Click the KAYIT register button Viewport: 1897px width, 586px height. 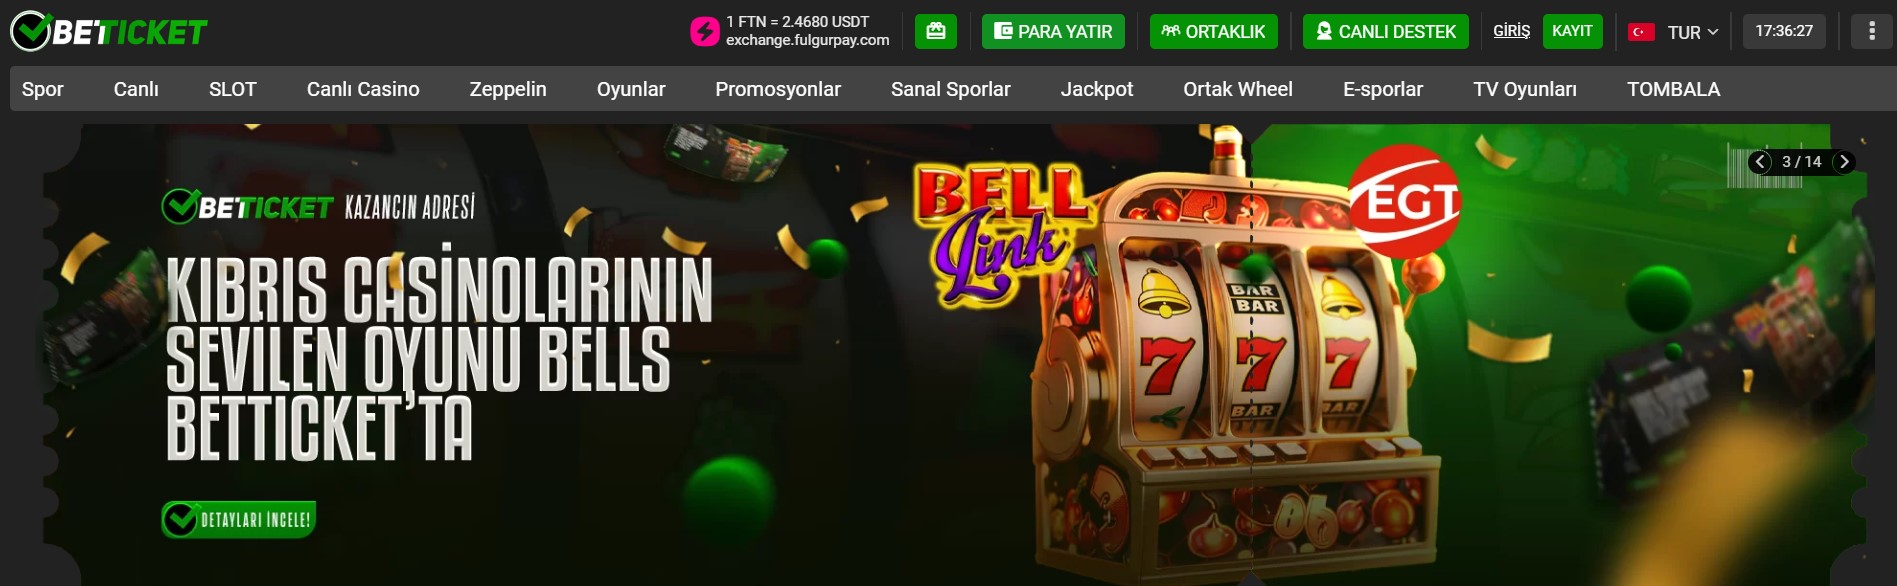(1572, 31)
